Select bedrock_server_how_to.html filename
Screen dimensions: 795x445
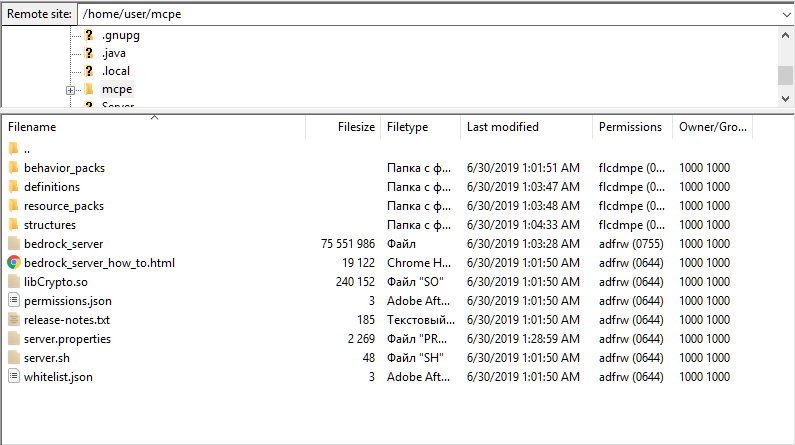click(x=99, y=263)
